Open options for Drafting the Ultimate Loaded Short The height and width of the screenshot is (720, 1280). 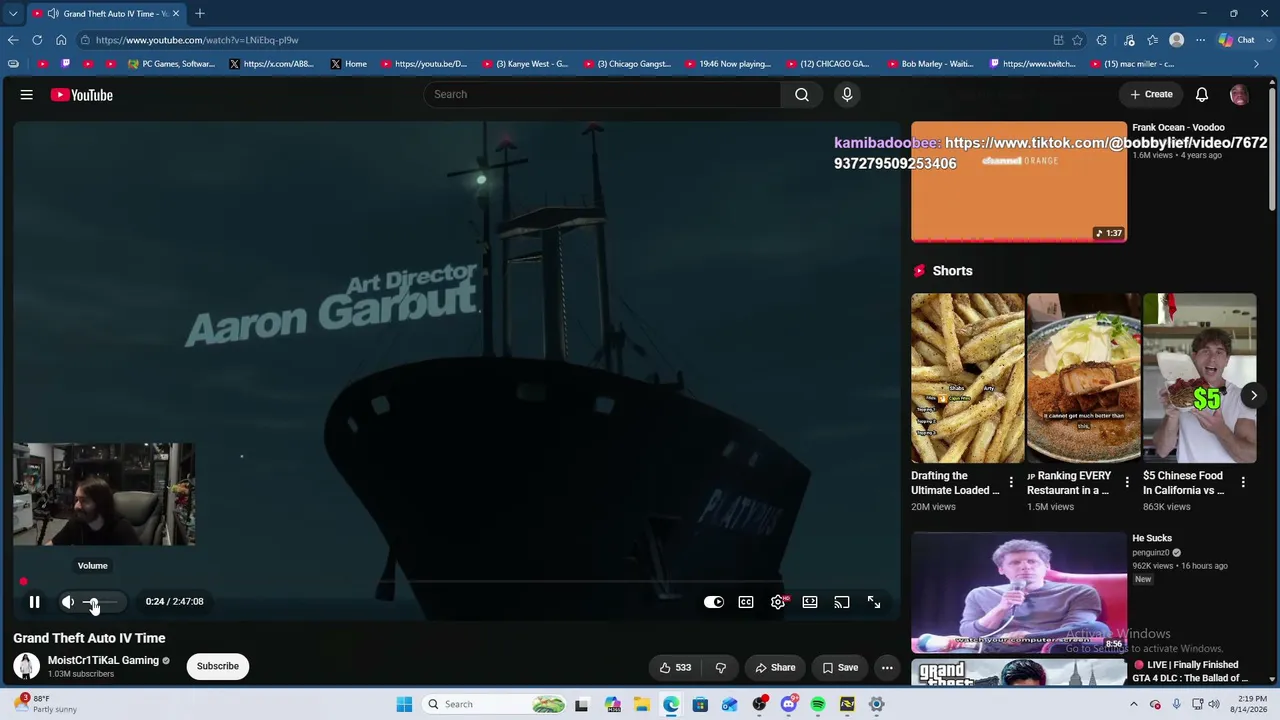(x=1011, y=483)
